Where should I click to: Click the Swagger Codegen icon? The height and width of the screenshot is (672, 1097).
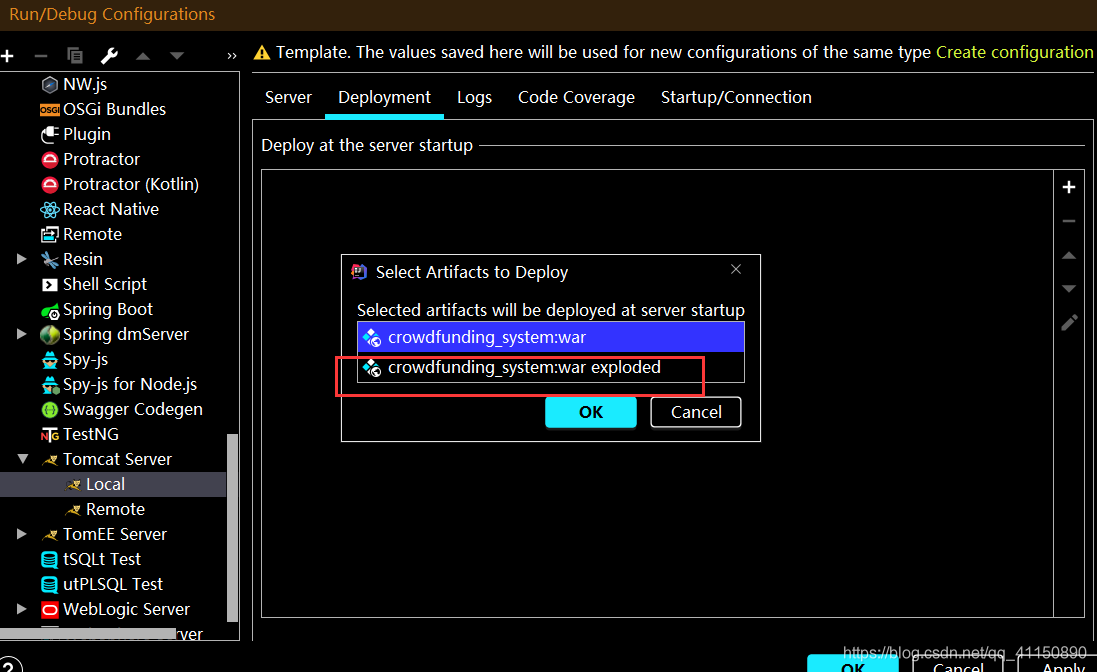click(50, 410)
